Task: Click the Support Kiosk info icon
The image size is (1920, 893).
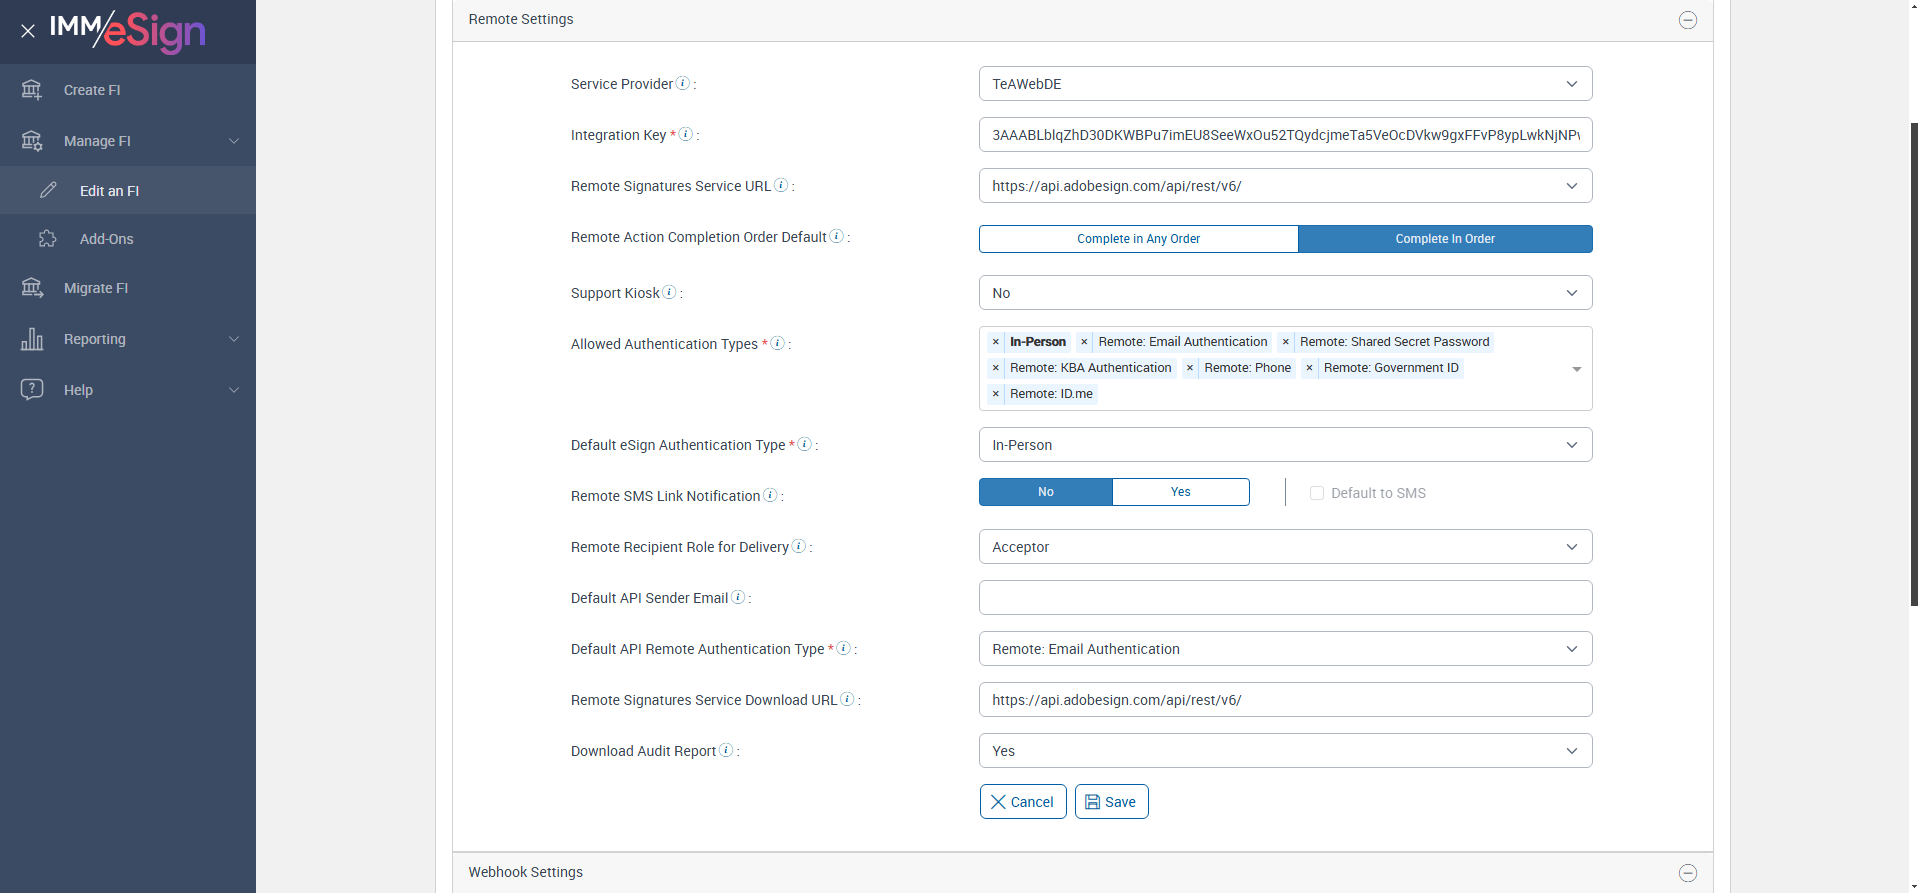Action: point(670,293)
